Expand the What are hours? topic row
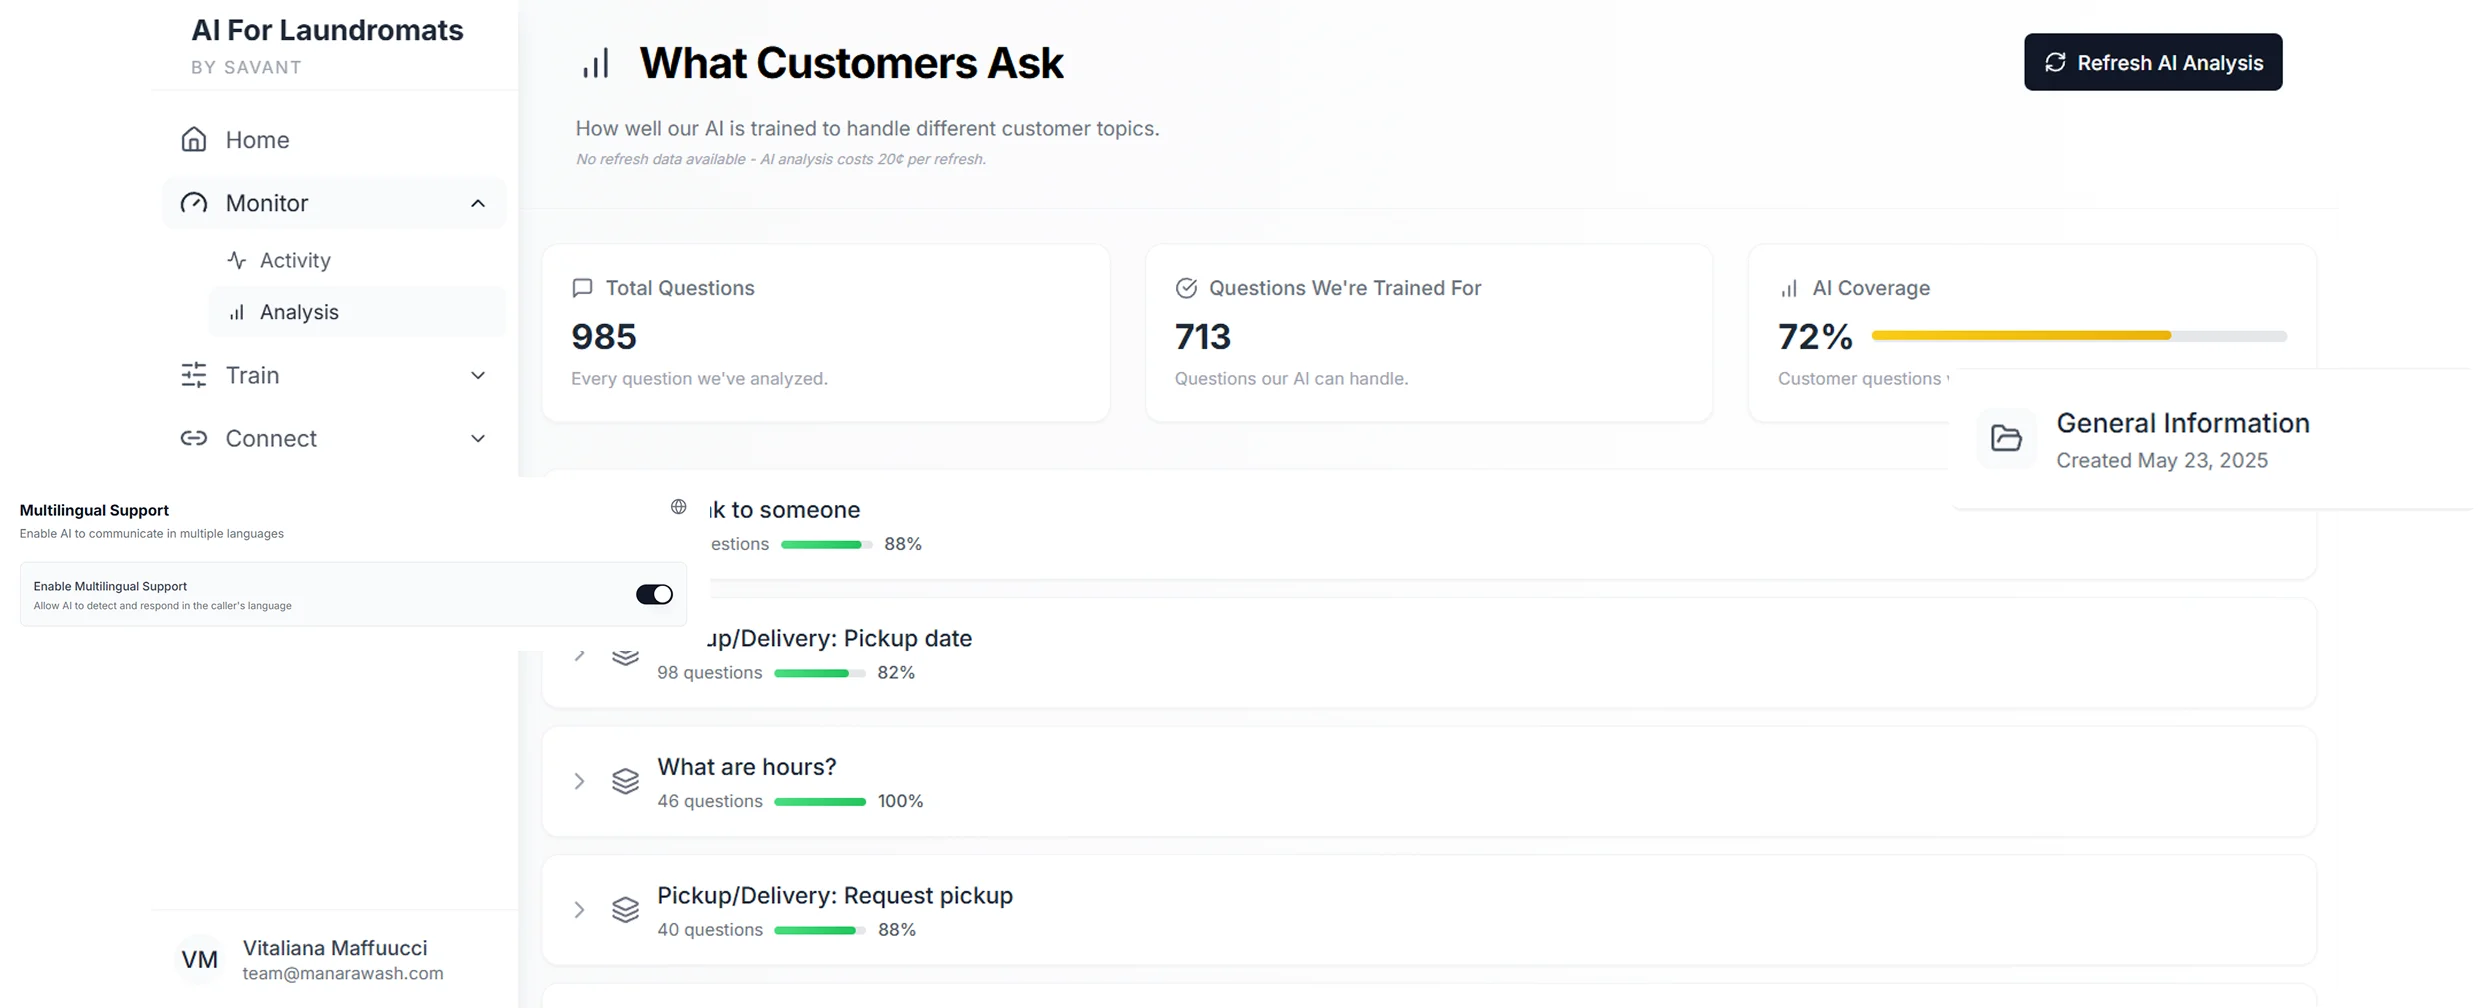This screenshot has width=2480, height=1008. [579, 781]
